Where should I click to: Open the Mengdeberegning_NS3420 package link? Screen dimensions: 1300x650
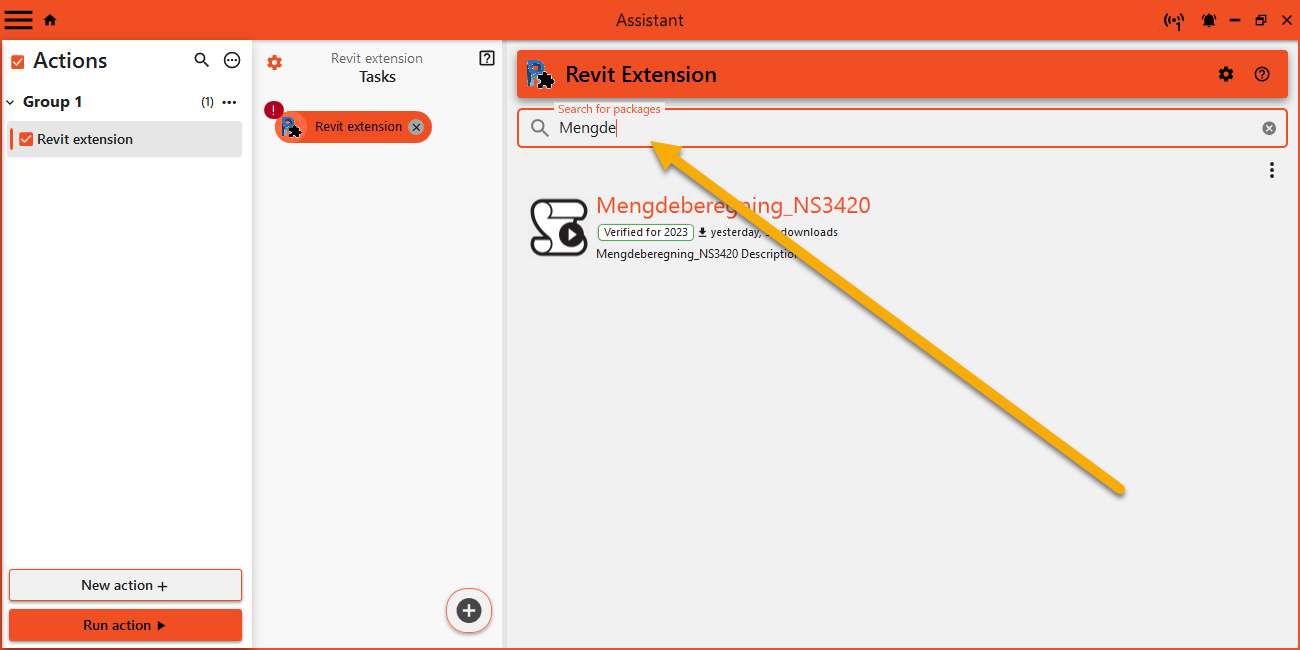732,205
